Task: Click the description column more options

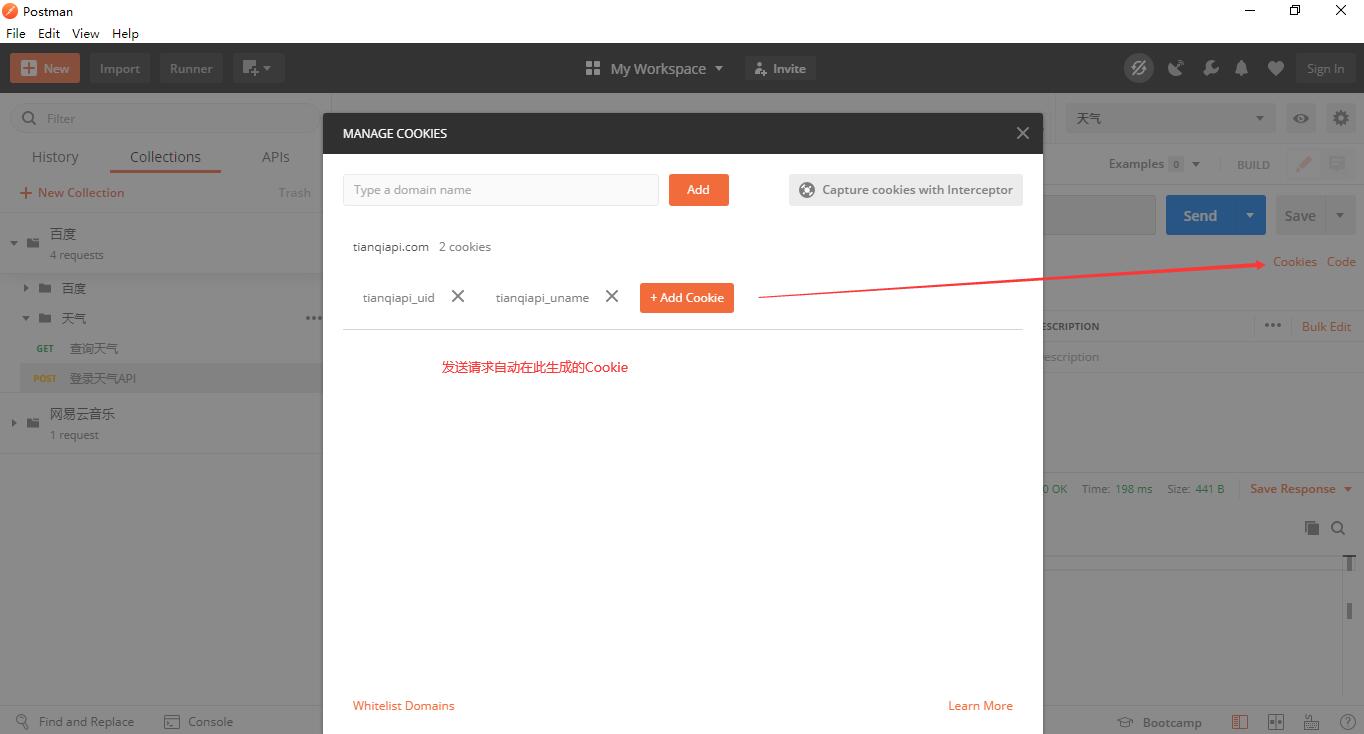Action: pos(1272,325)
